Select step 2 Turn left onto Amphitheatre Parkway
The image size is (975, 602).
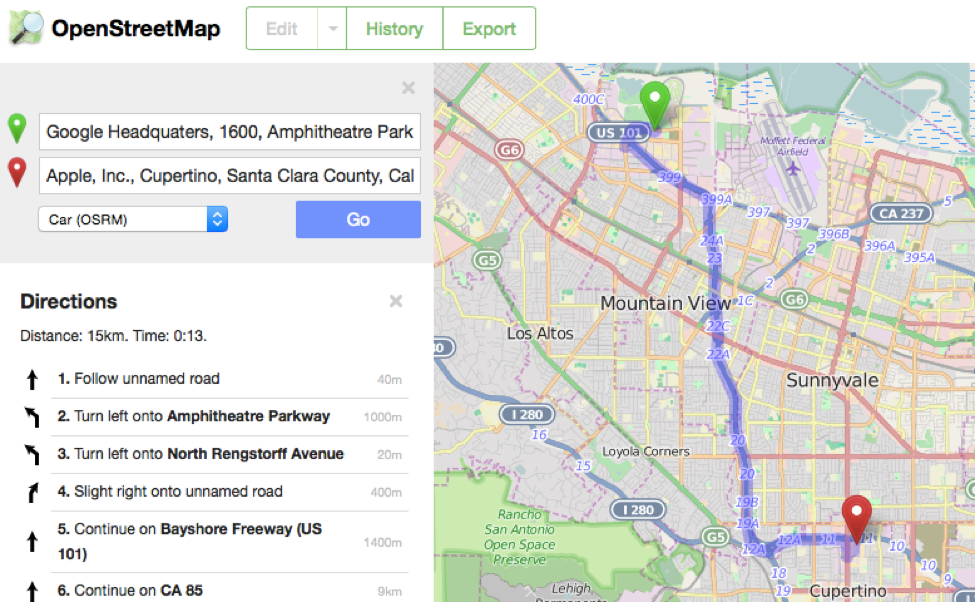click(229, 417)
